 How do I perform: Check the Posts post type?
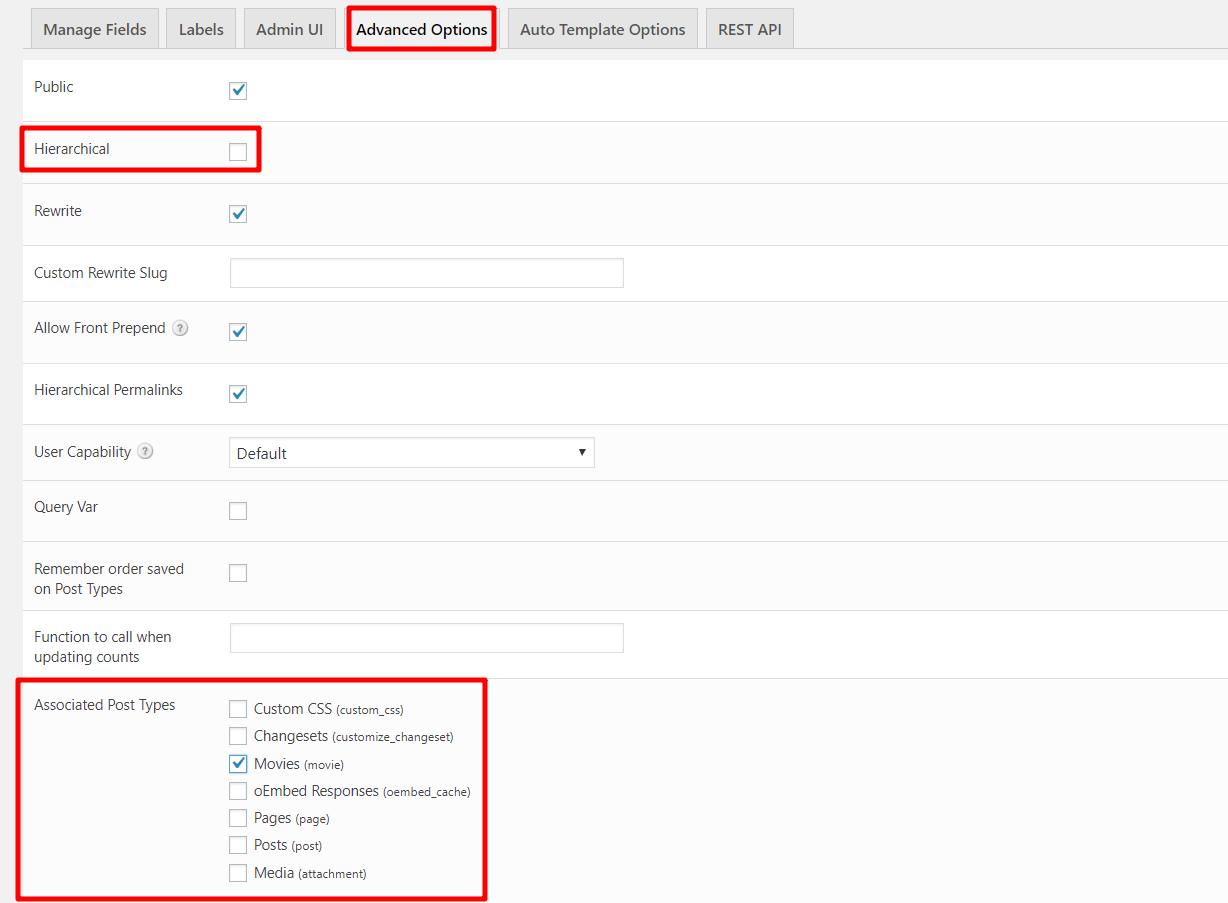point(238,845)
